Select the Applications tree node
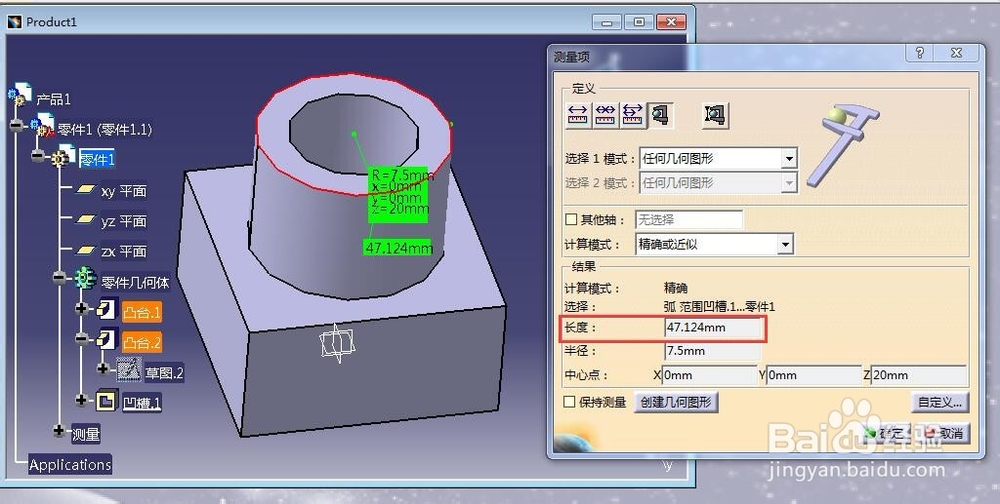Image resolution: width=1000 pixels, height=504 pixels. [70, 464]
